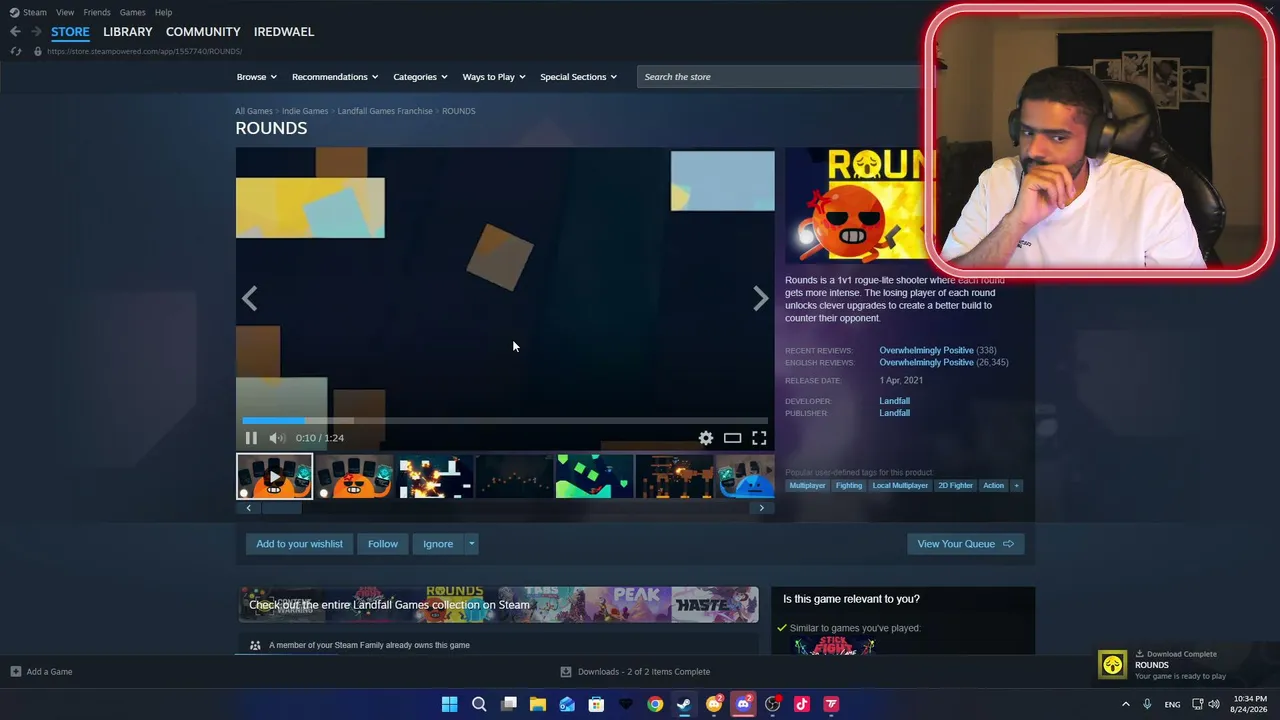Follow the ROUNDS game
This screenshot has height=720, width=1280.
tap(383, 544)
